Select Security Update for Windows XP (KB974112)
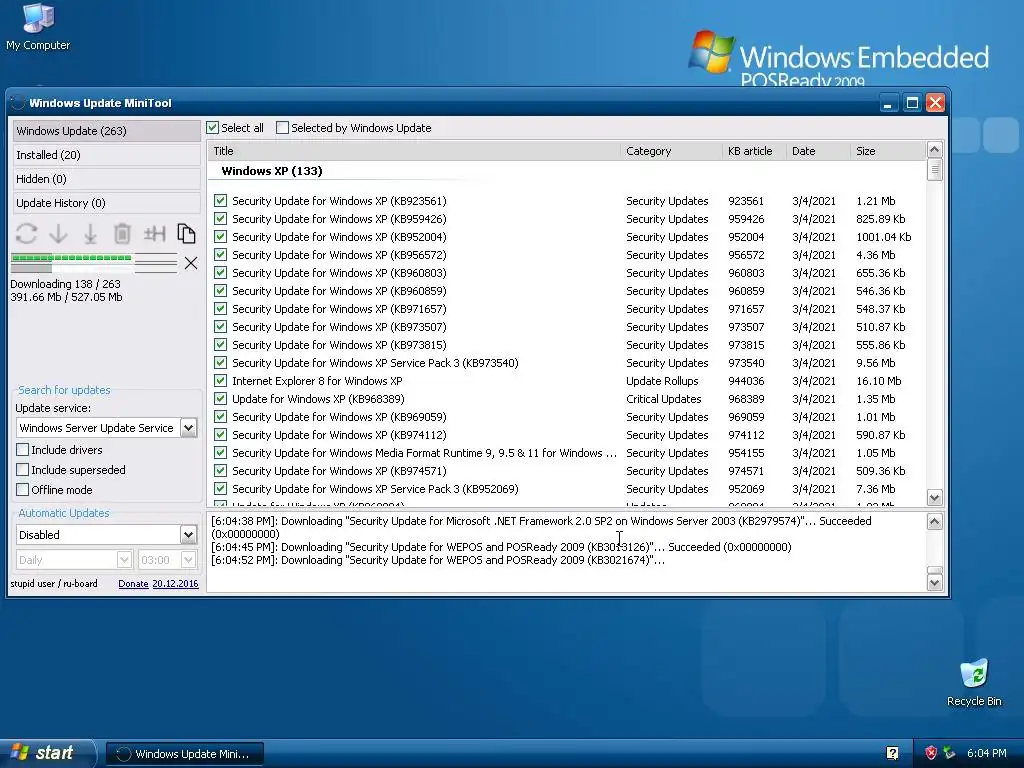1024x768 pixels. coord(567,435)
